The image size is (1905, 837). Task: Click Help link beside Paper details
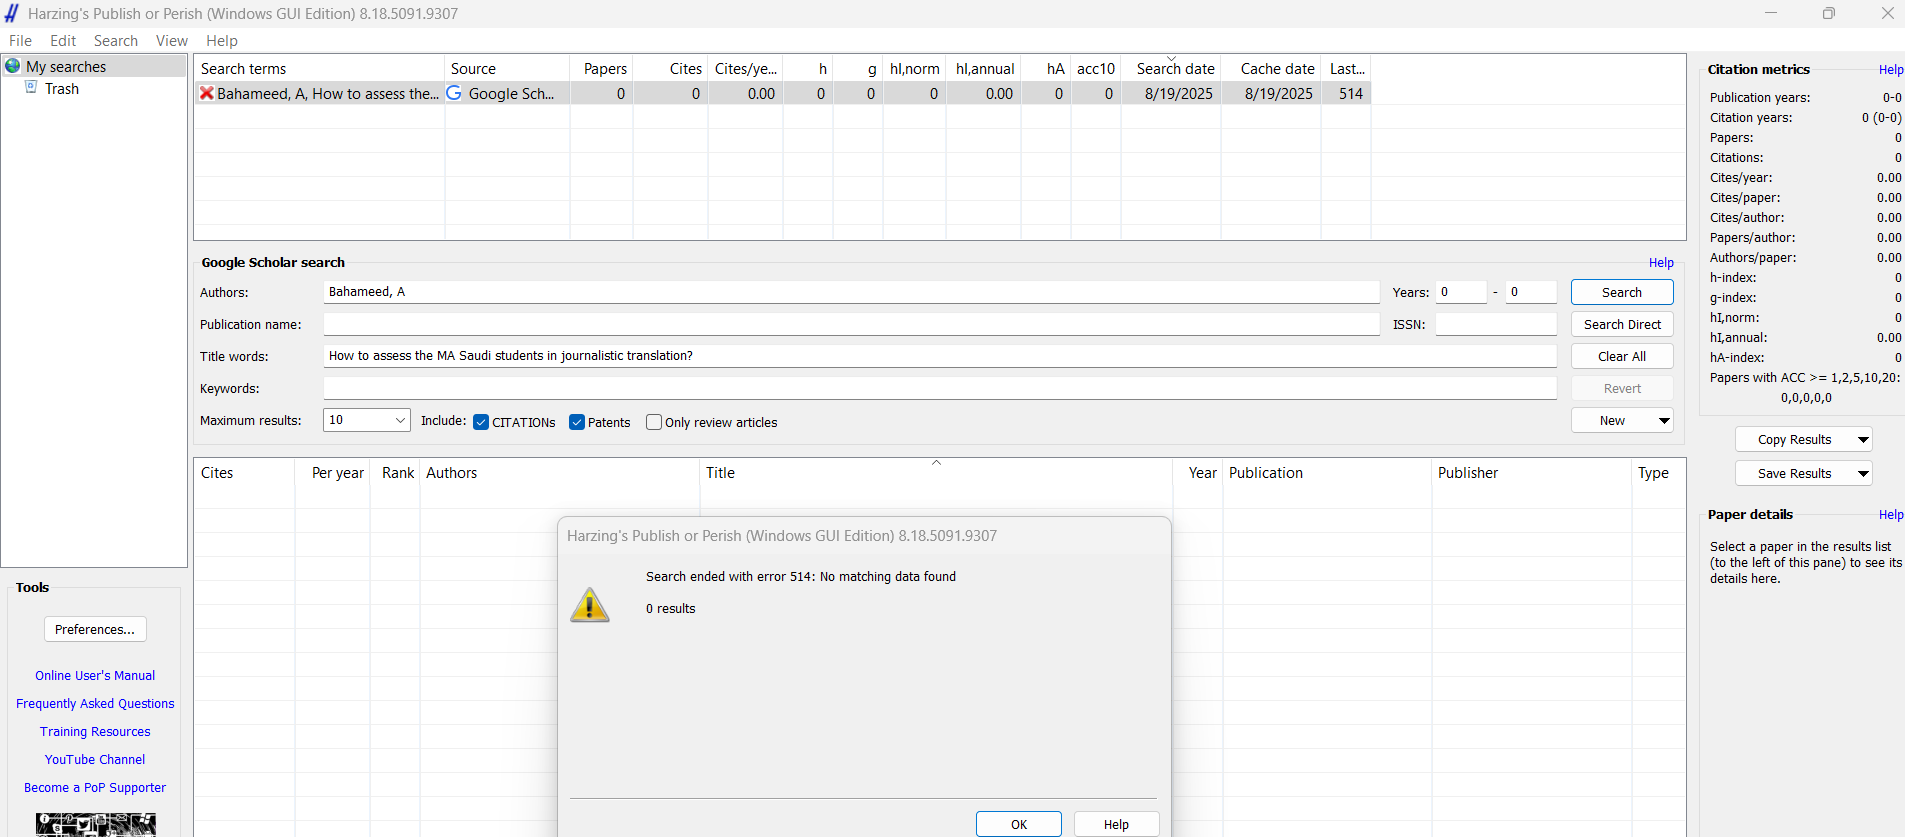click(x=1891, y=515)
